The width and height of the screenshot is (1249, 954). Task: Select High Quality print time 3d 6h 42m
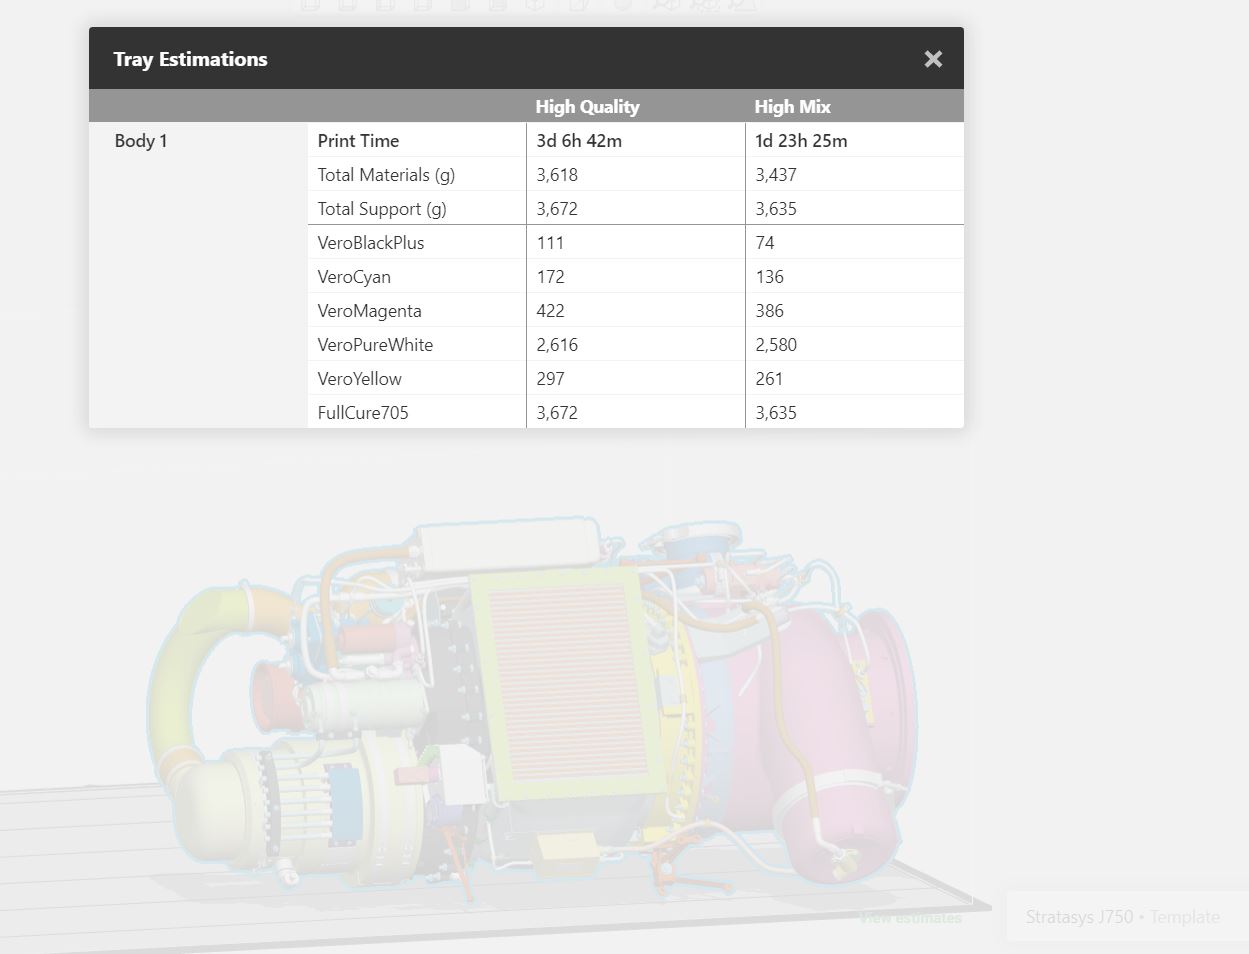coord(579,140)
